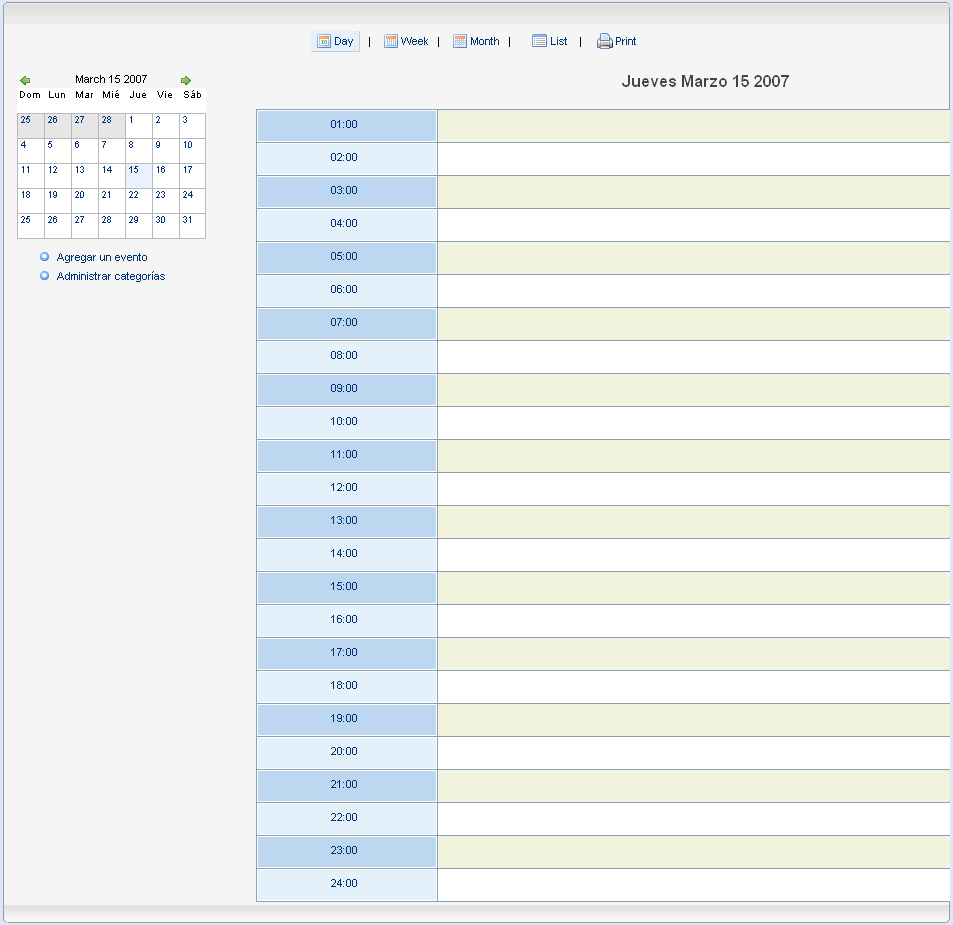Click the 01:00 time slot label
This screenshot has height=925, width=953.
tap(346, 126)
